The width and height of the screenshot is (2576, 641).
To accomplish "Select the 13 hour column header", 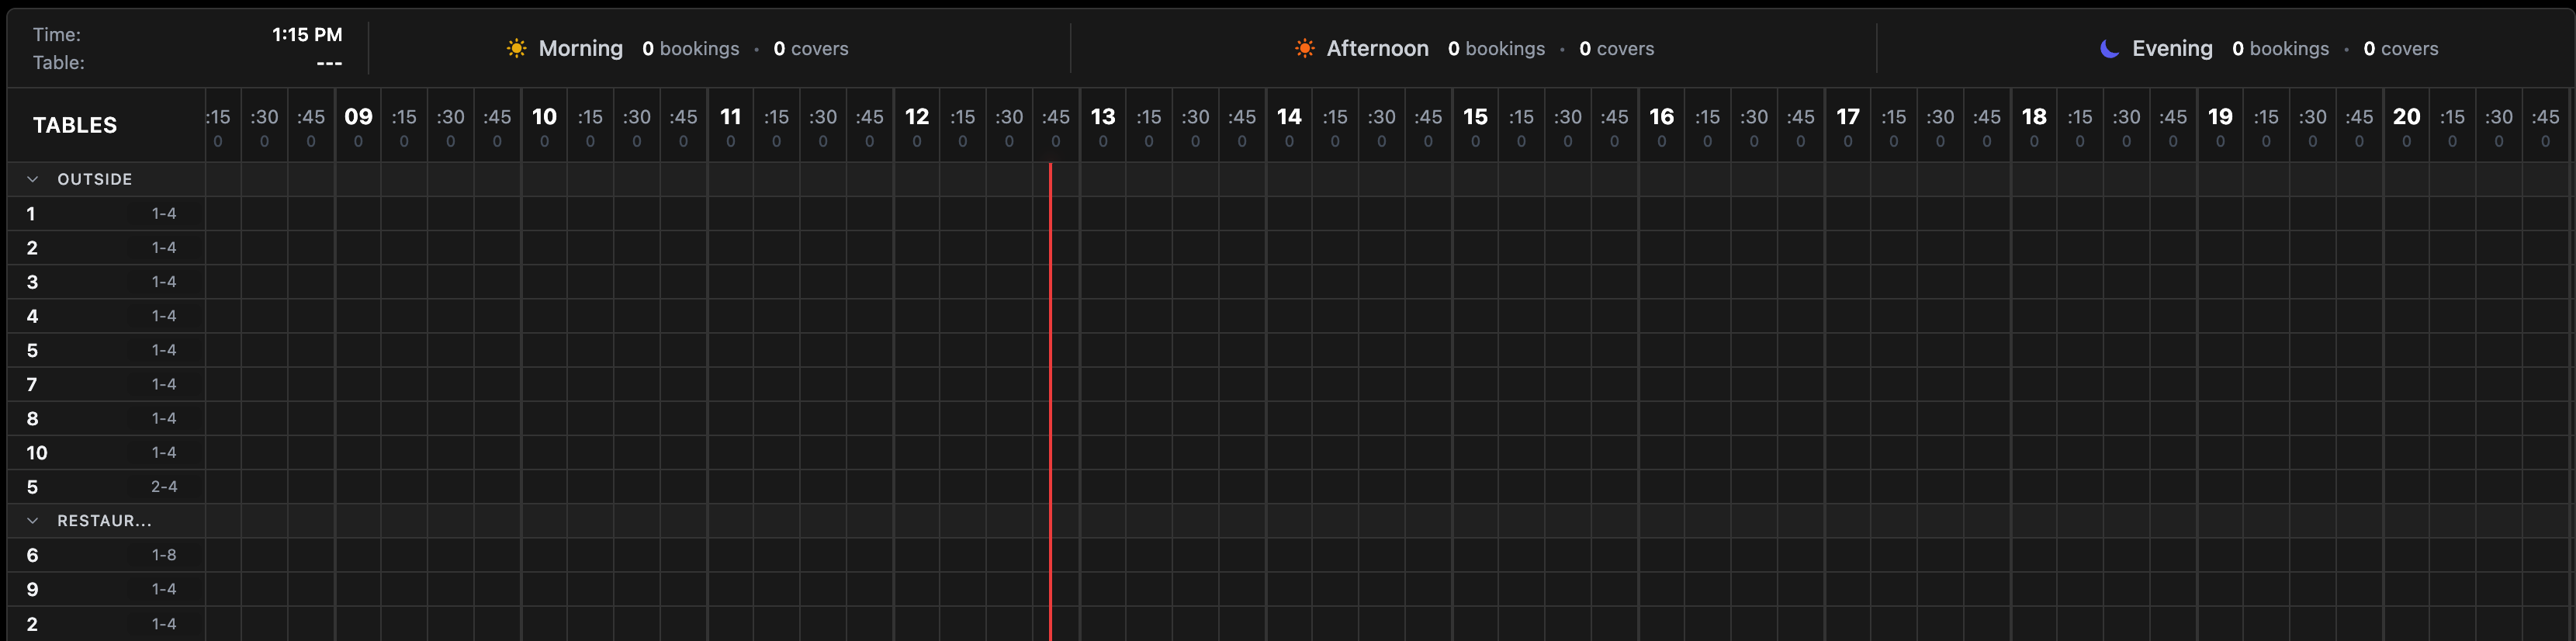I will (x=1102, y=117).
